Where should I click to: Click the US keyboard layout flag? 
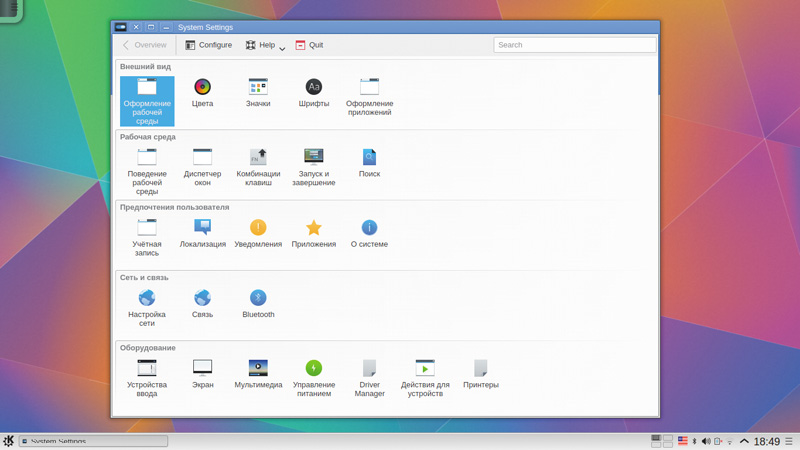[683, 441]
